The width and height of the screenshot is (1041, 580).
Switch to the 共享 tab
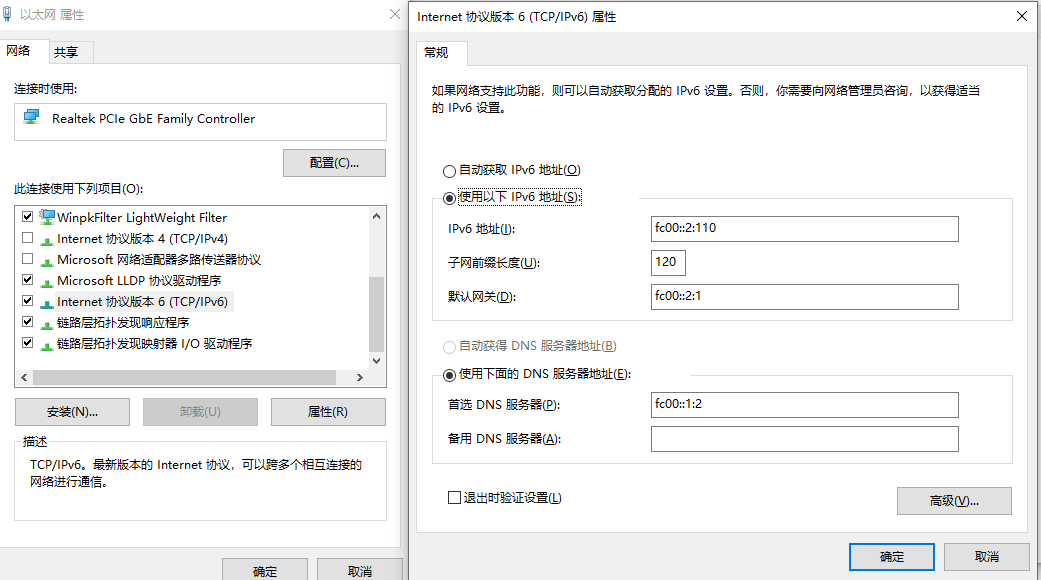(67, 52)
